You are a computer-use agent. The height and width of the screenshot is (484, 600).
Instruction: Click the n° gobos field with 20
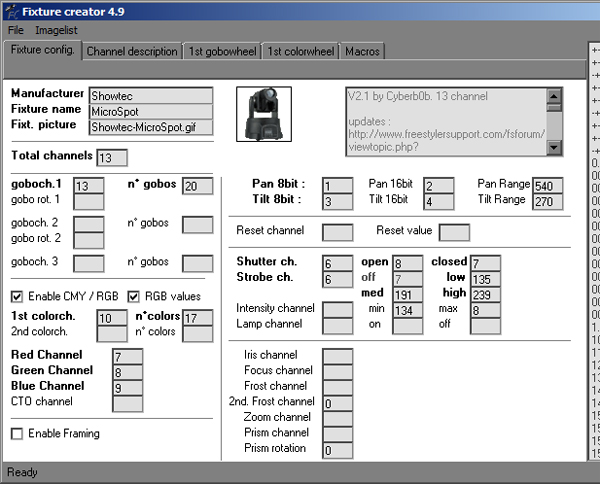coord(197,186)
